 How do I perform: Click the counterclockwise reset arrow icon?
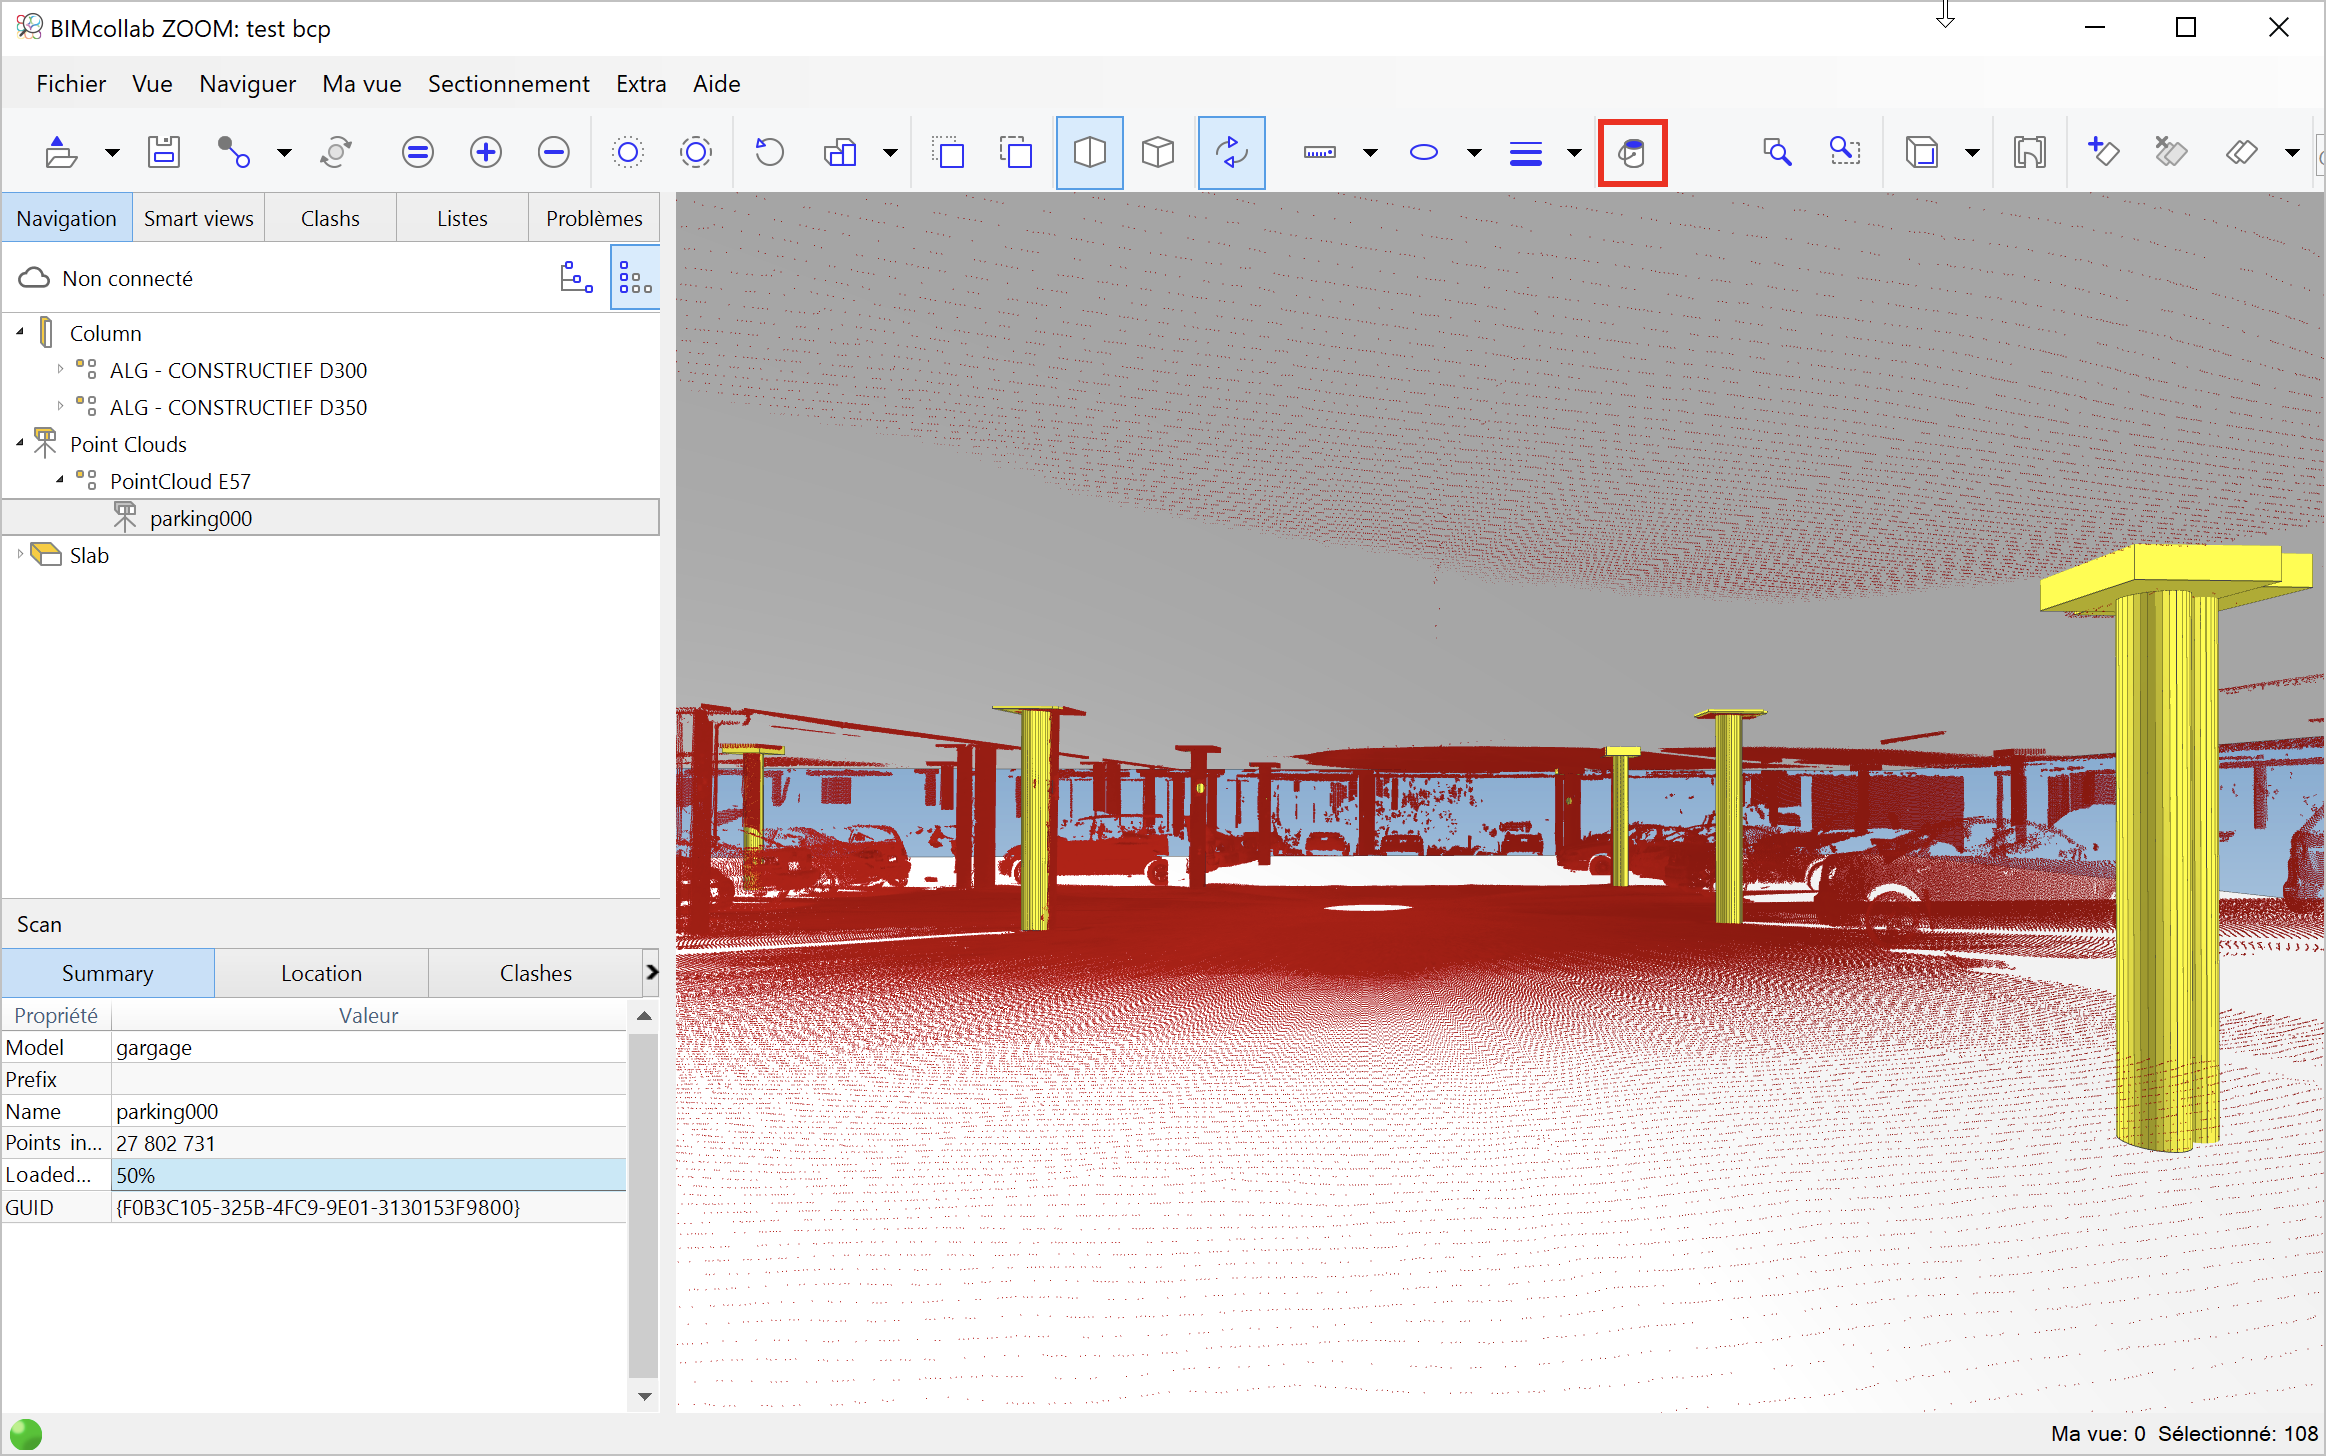(x=769, y=153)
